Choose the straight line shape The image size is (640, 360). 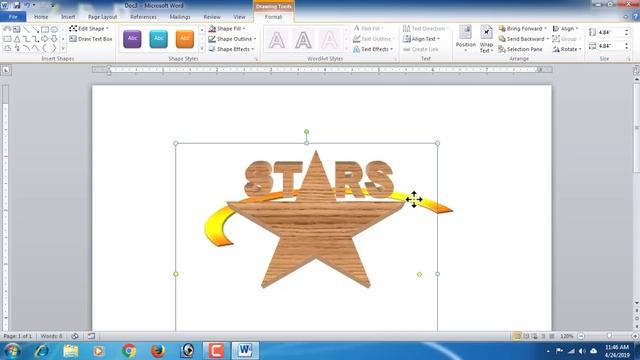26,29
